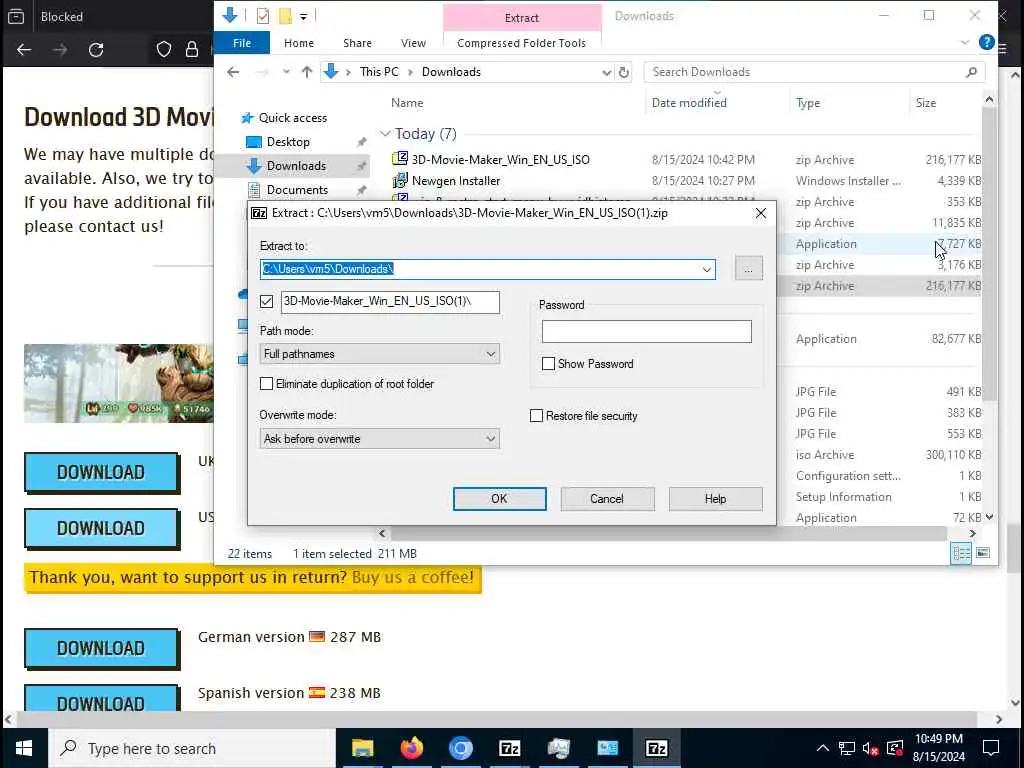
Task: Browse for extraction folder with ellipsis button
Action: point(748,269)
